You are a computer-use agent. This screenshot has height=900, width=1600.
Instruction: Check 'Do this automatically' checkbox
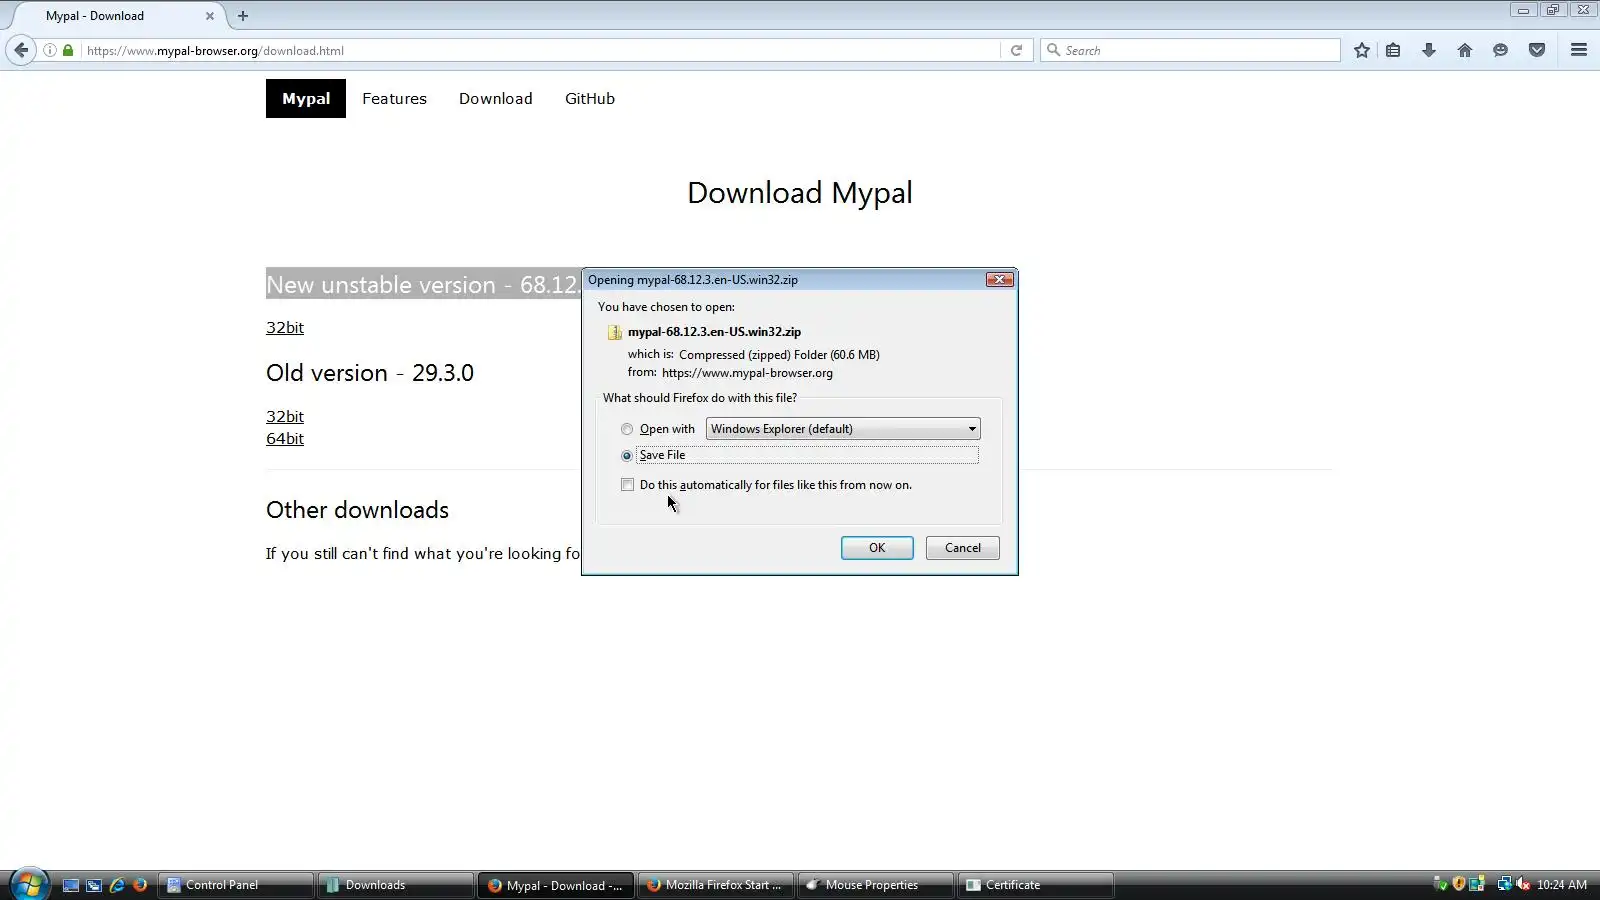click(x=627, y=485)
